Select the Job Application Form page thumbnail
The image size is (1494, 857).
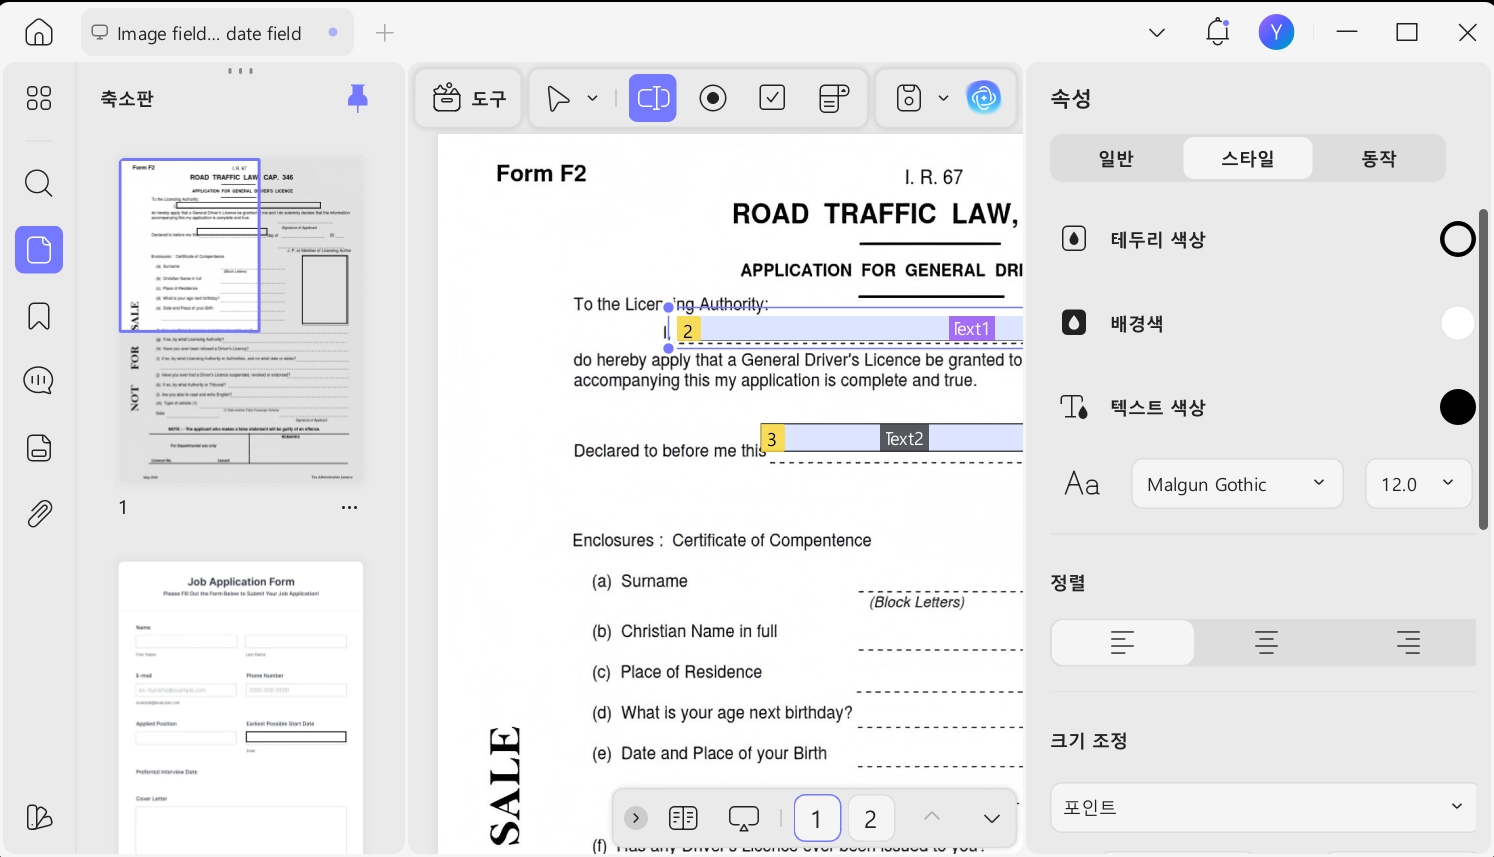coord(241,707)
